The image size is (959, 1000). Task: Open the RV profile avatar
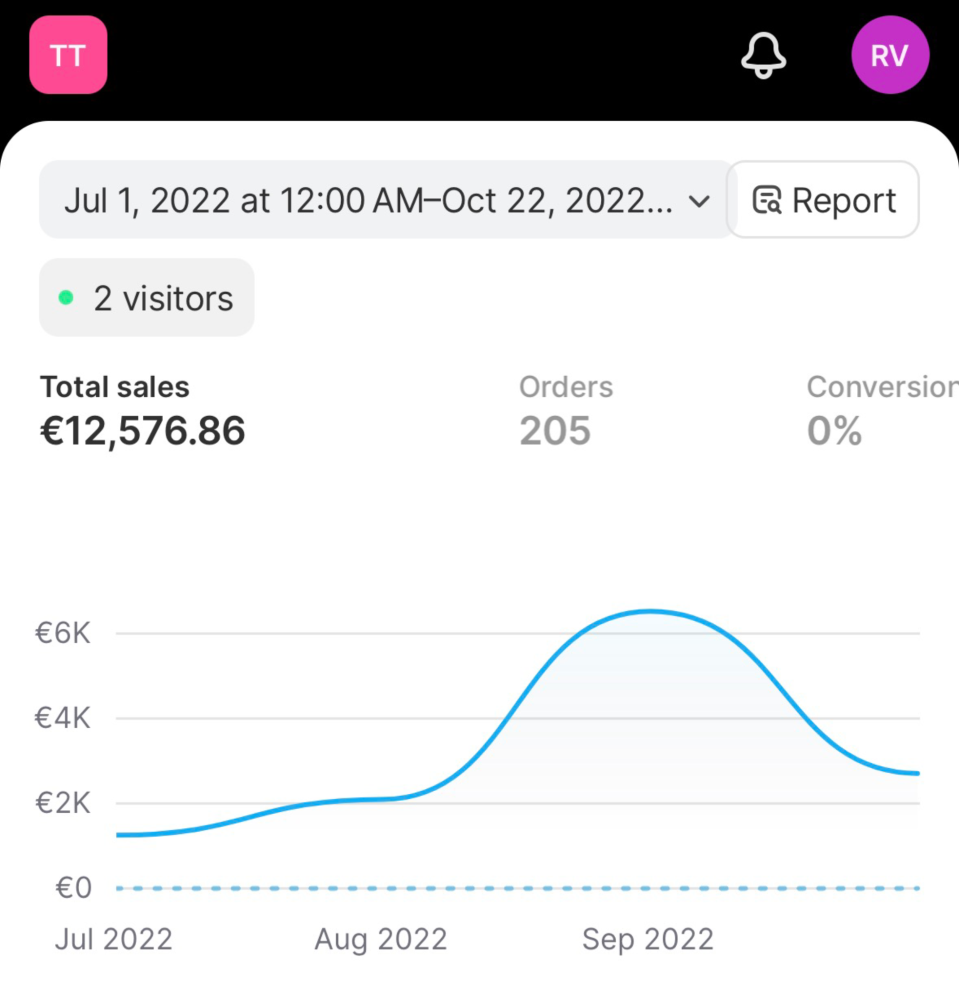pos(890,55)
